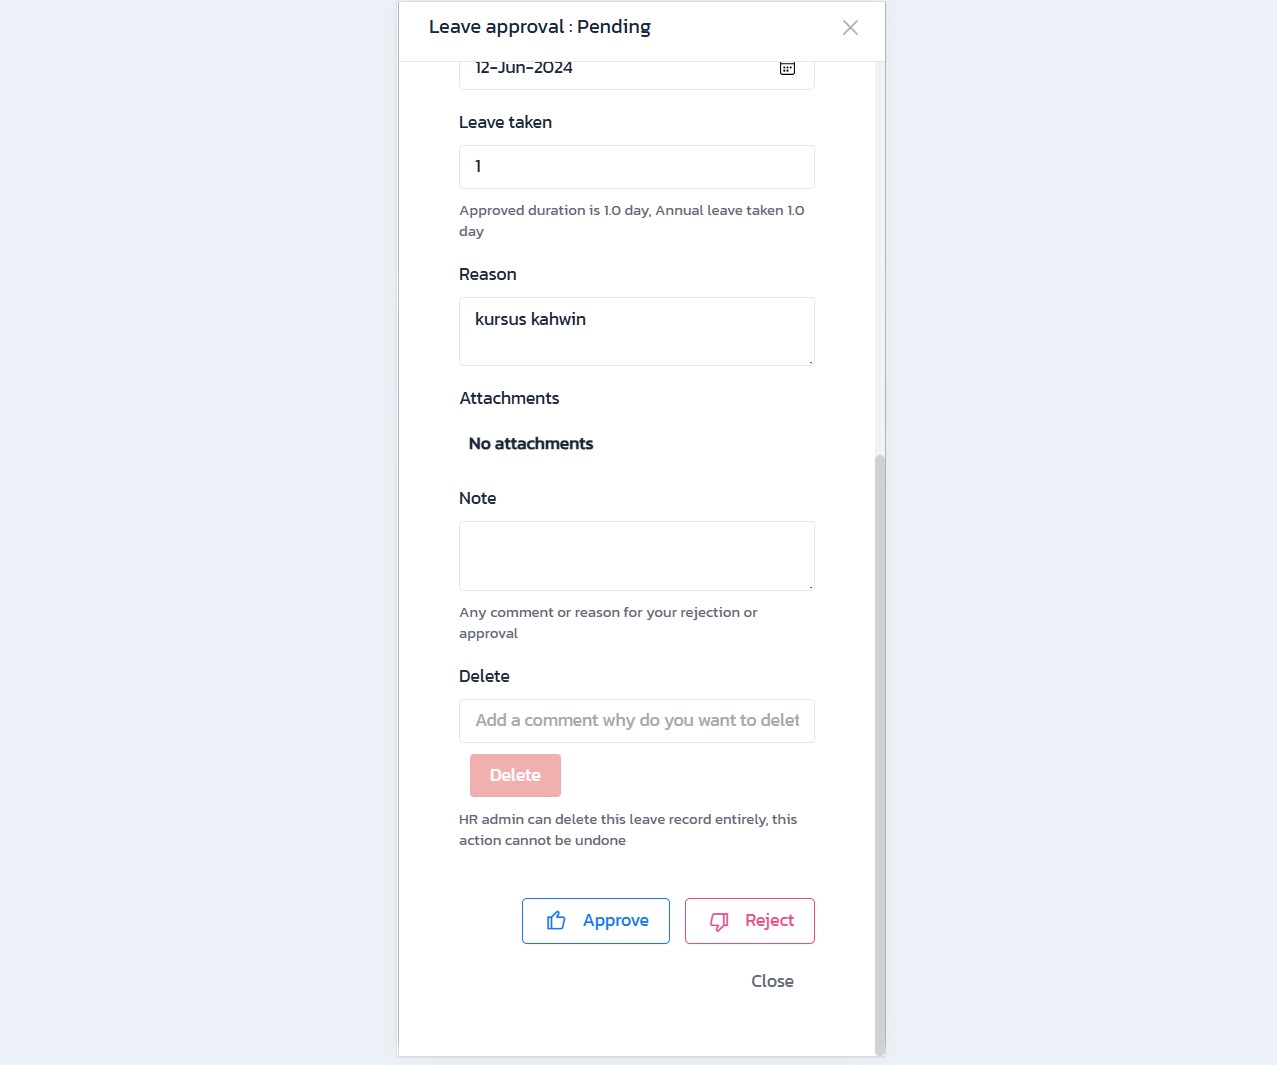Click the 'Note' field label

(477, 499)
